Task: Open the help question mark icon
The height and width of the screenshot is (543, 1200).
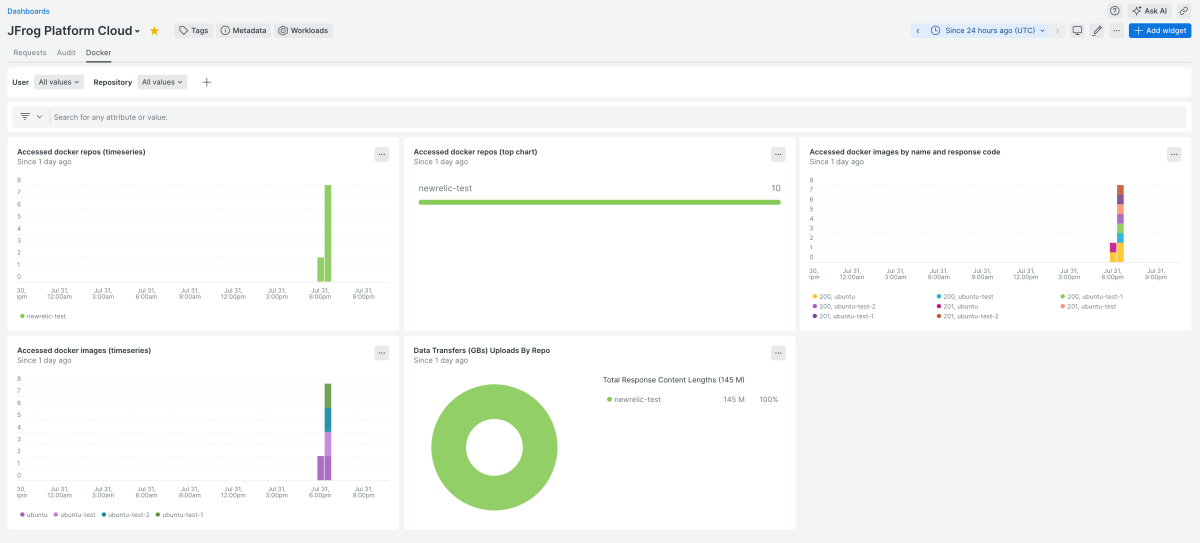Action: coord(1115,10)
